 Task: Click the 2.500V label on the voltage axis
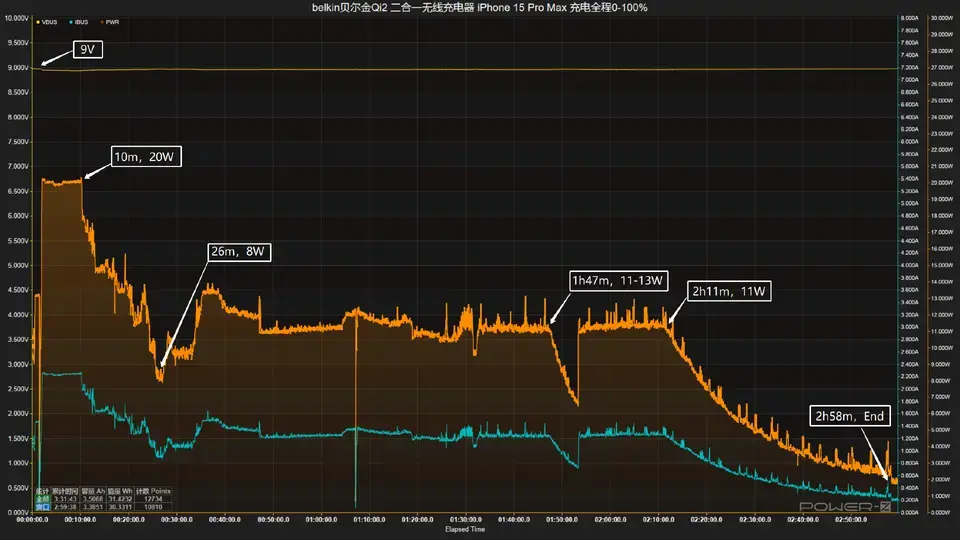click(18, 389)
